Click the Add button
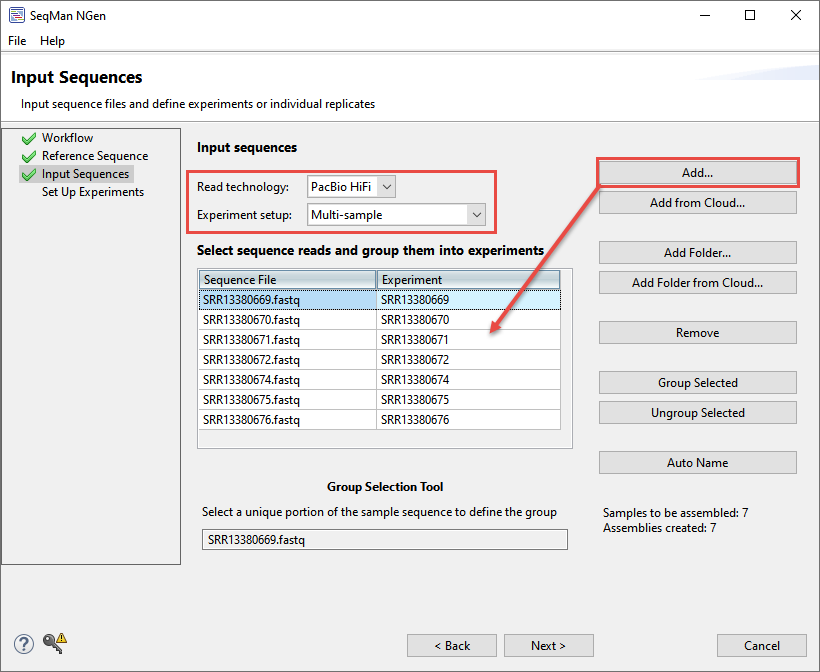Viewport: 820px width, 672px height. point(697,172)
